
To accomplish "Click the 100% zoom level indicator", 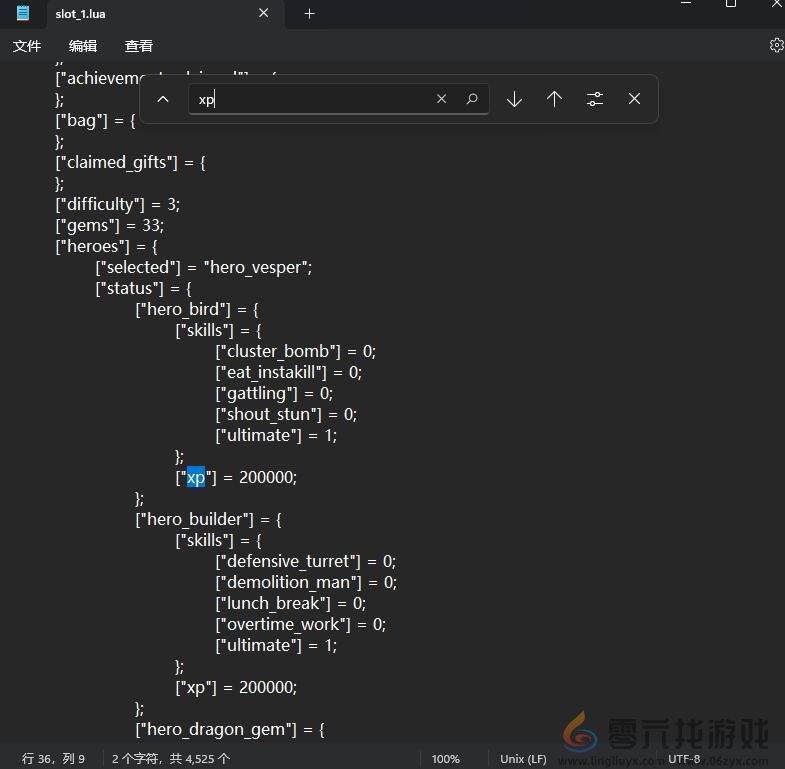I will coord(446,759).
